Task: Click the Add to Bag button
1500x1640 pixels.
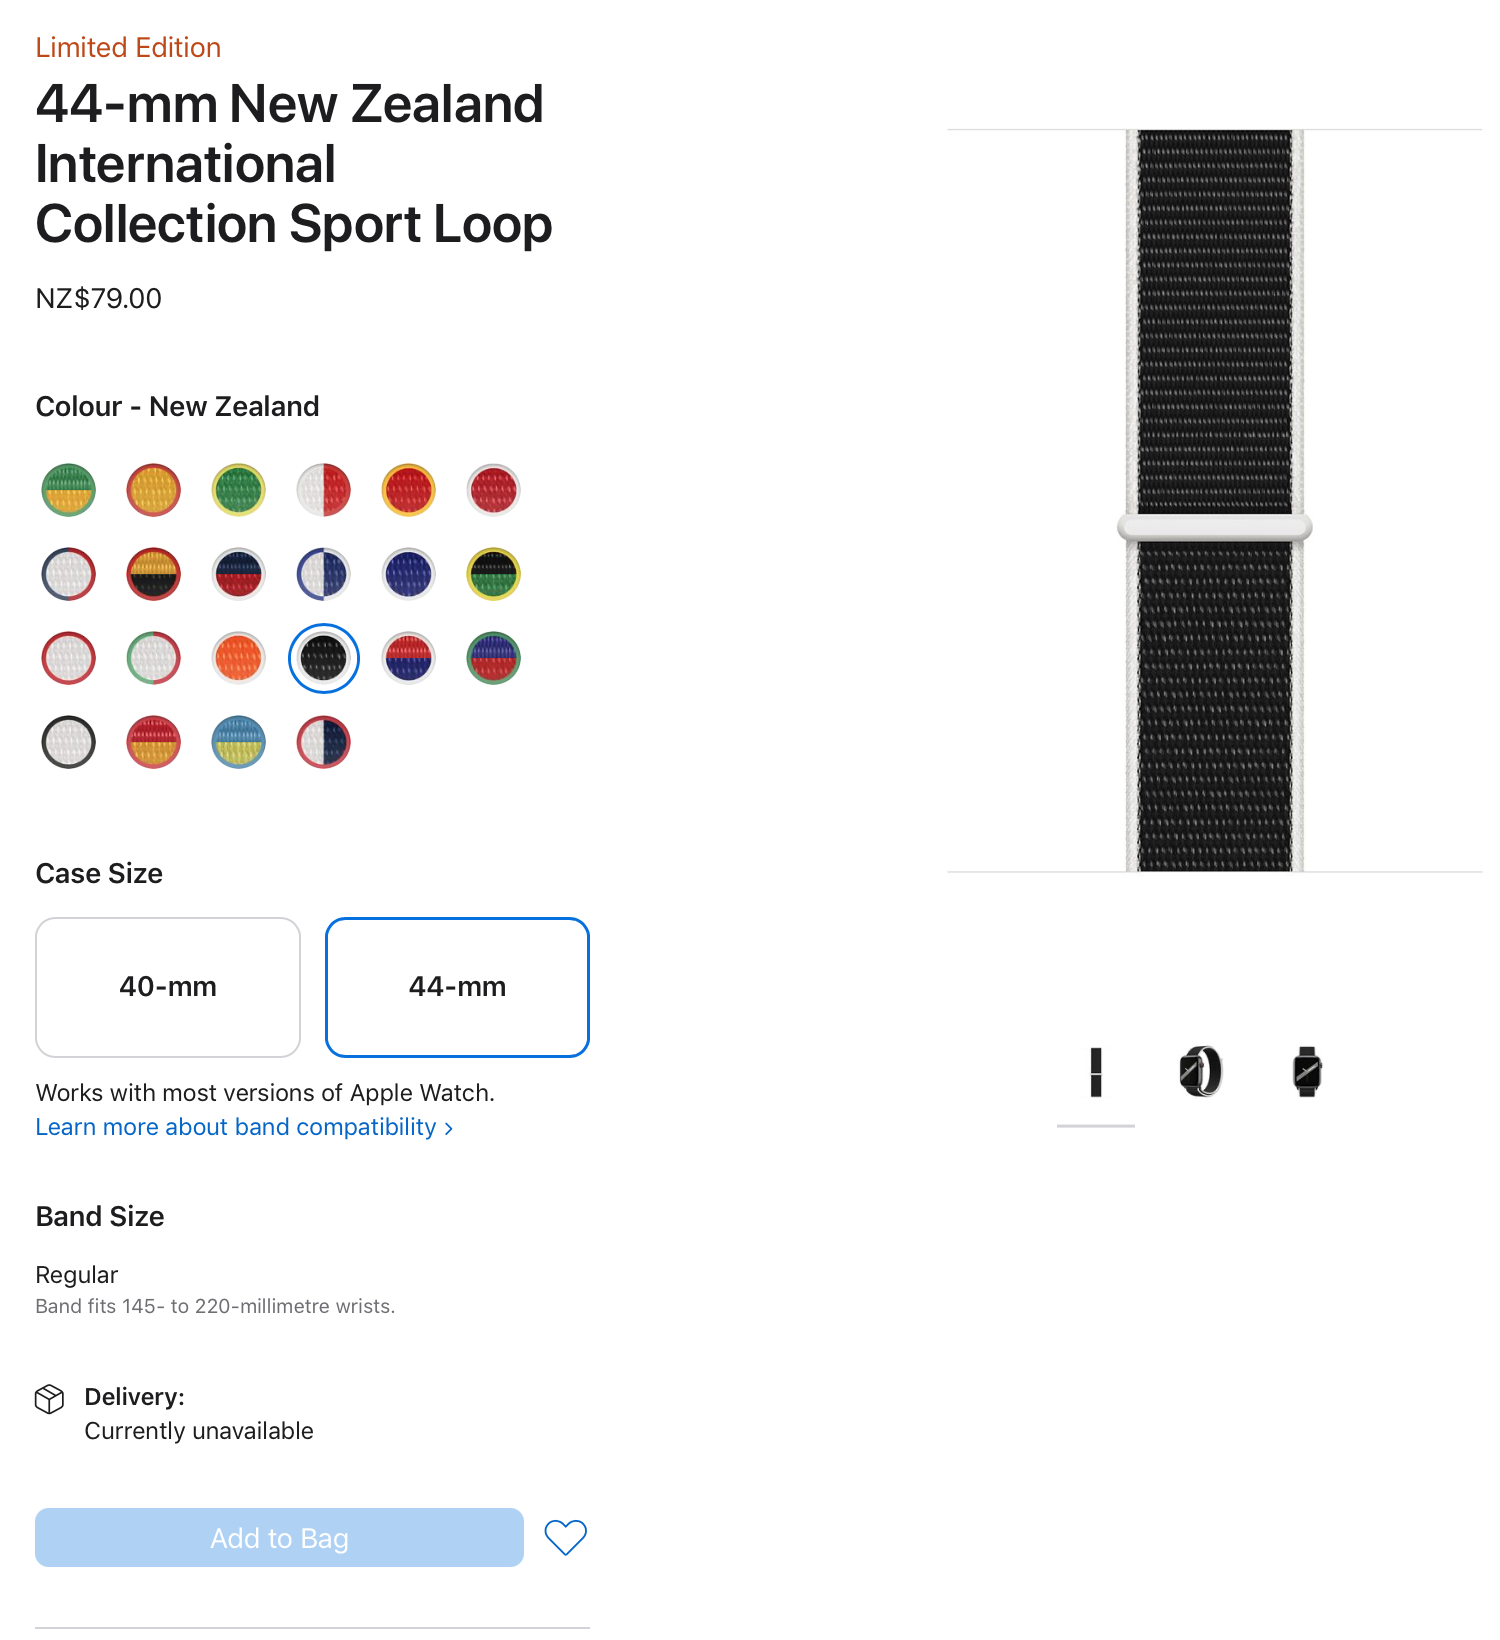Action: [278, 1537]
